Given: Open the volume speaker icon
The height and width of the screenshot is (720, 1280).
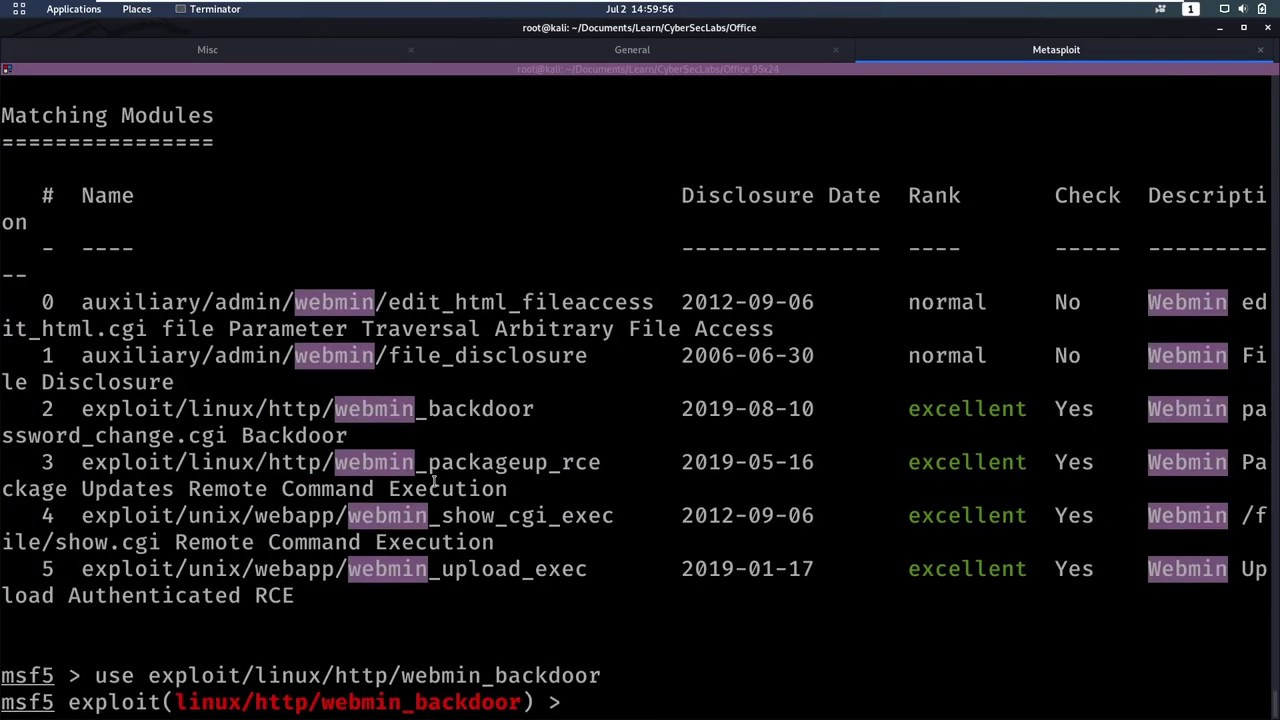Looking at the screenshot, I should point(1243,9).
